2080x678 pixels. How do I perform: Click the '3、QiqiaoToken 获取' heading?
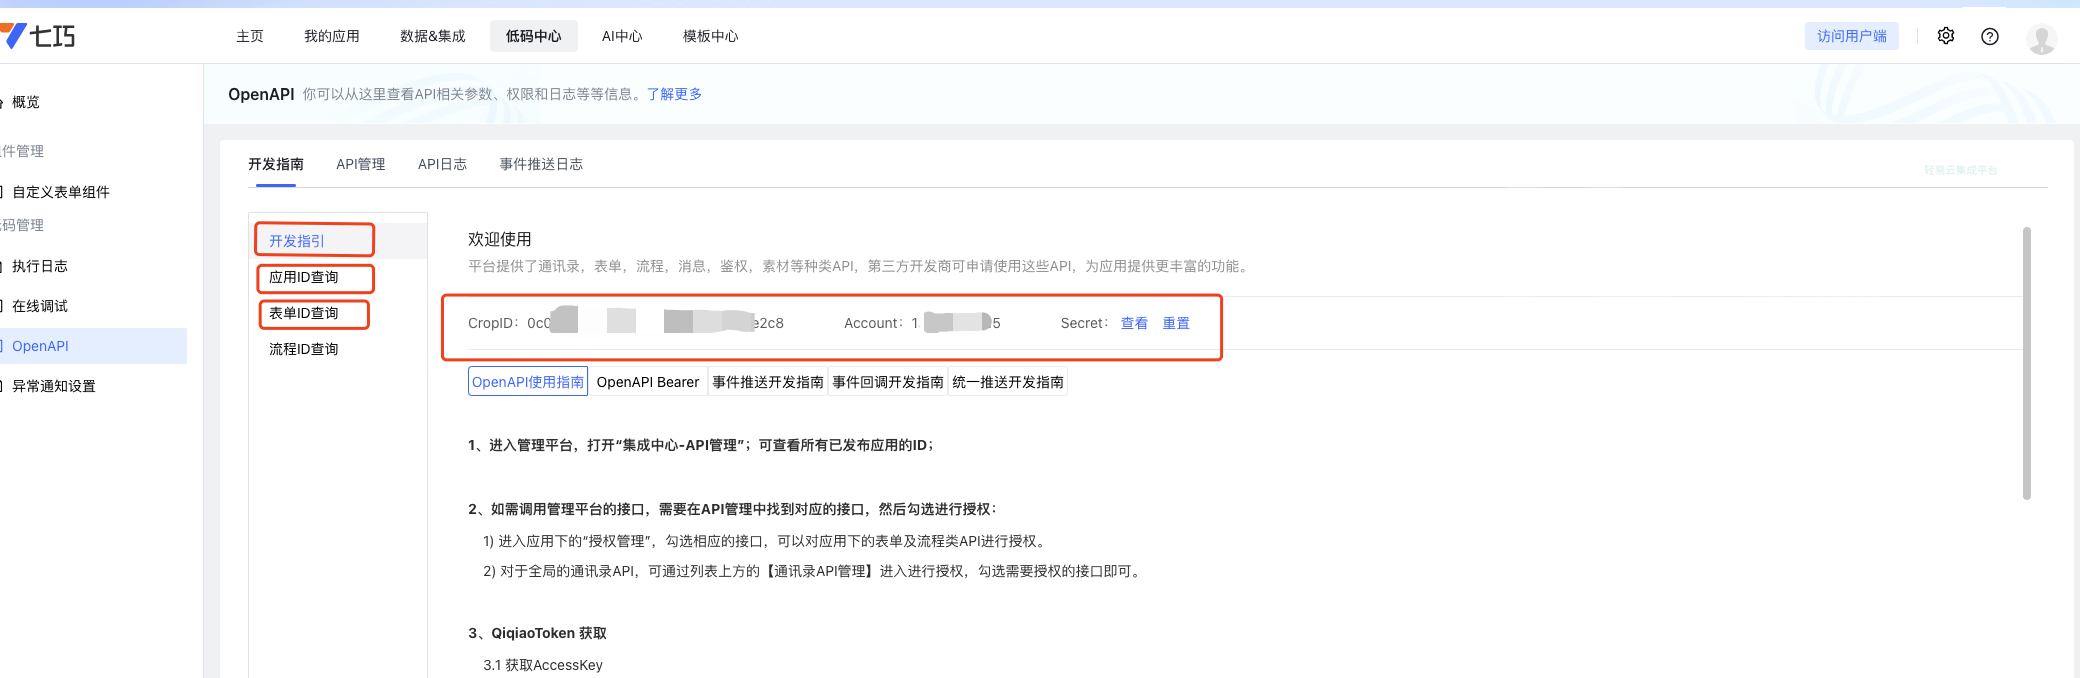tap(537, 633)
